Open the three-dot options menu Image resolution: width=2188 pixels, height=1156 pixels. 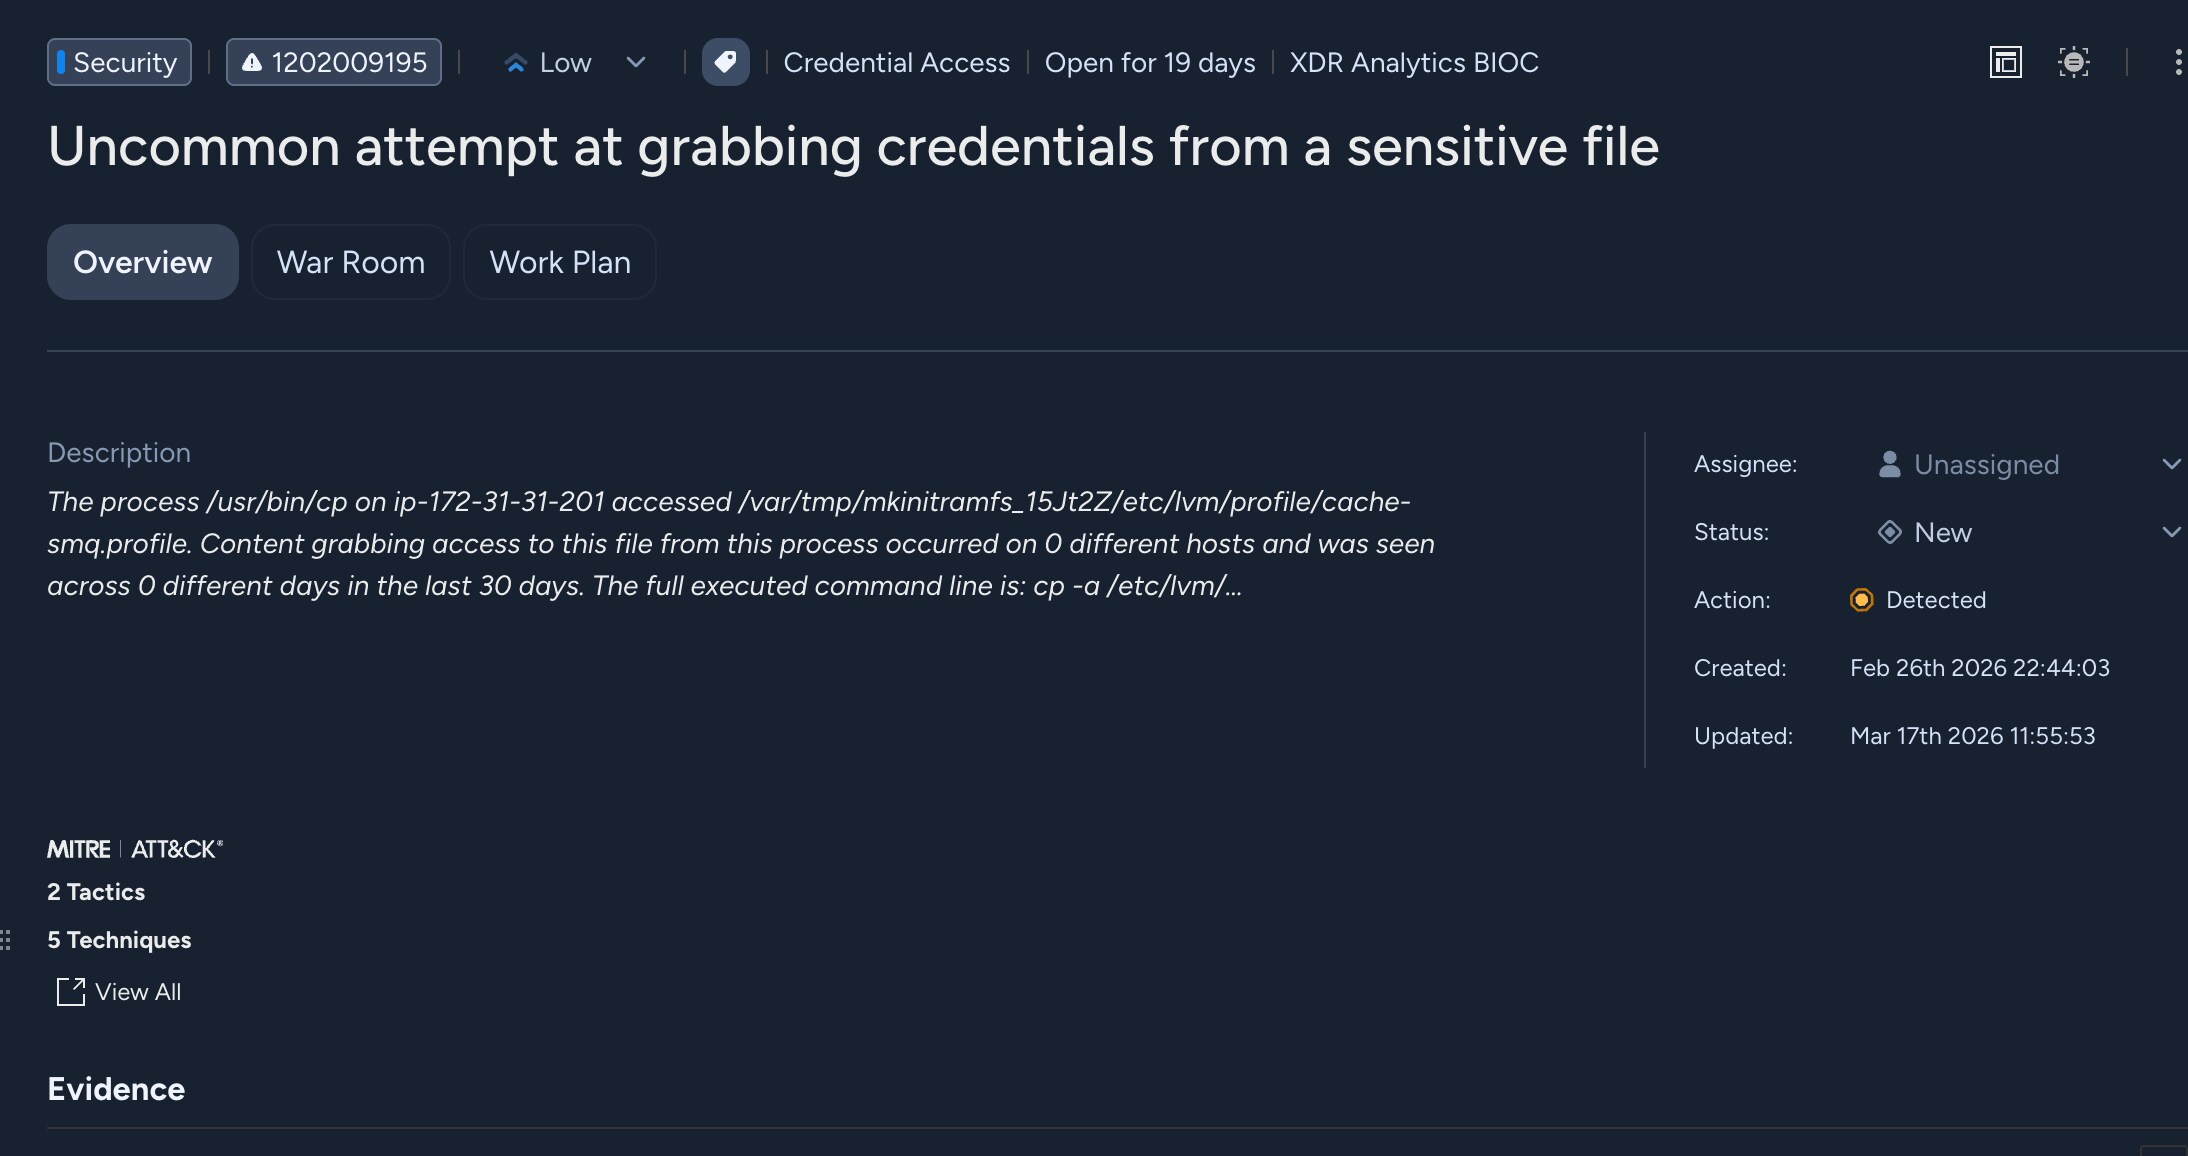pos(2177,62)
